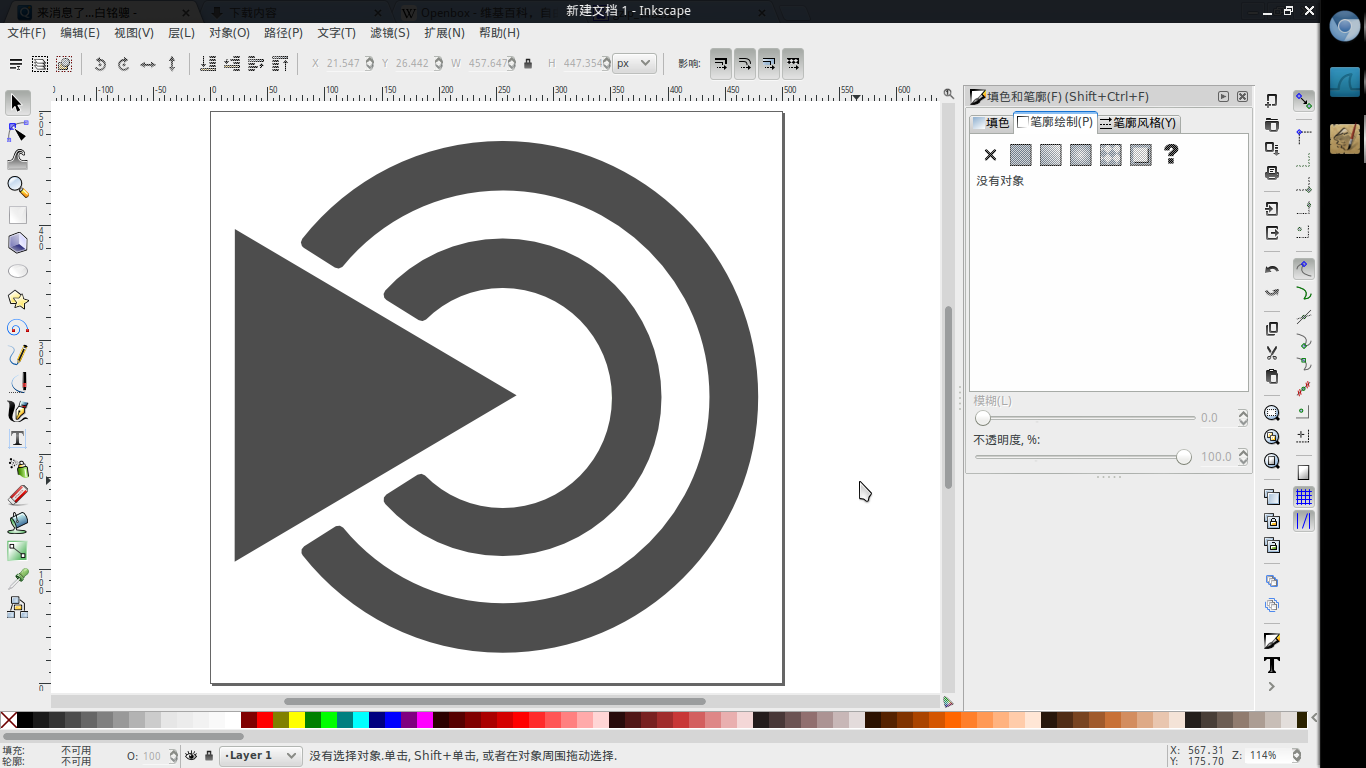Pick the yellow palette swatch
Viewport: 1366px width, 768px height.
pyautogui.click(x=297, y=720)
